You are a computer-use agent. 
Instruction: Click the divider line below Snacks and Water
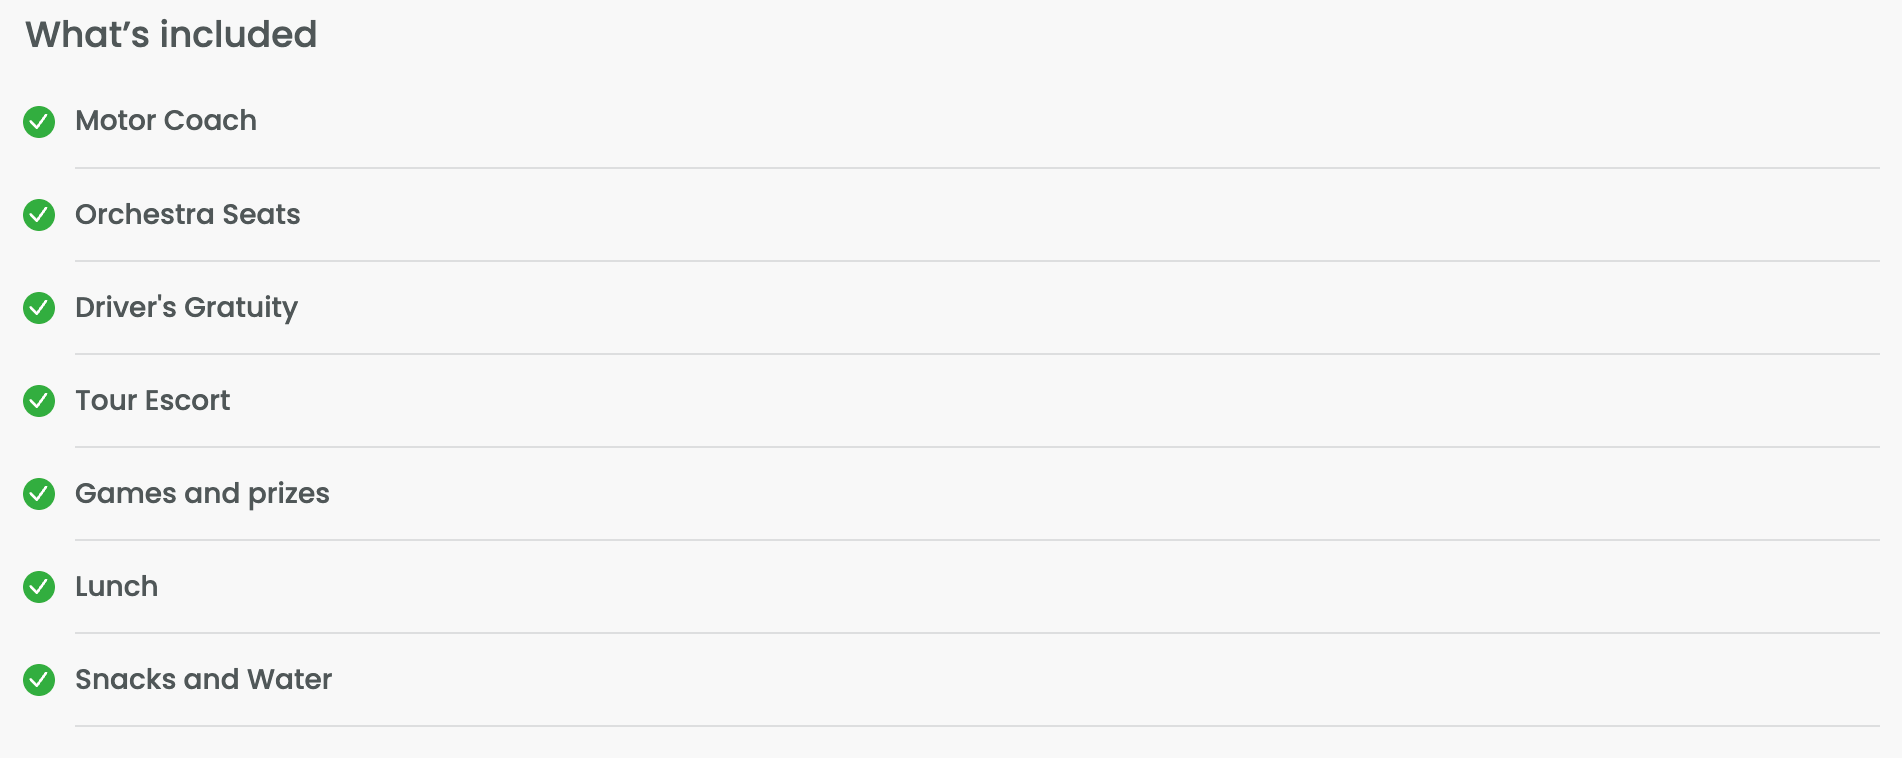point(977,726)
